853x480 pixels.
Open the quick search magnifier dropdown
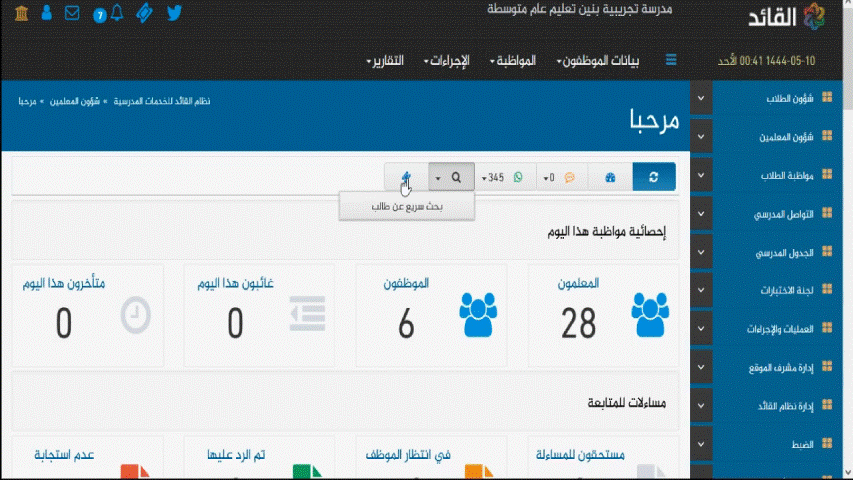tap(449, 177)
